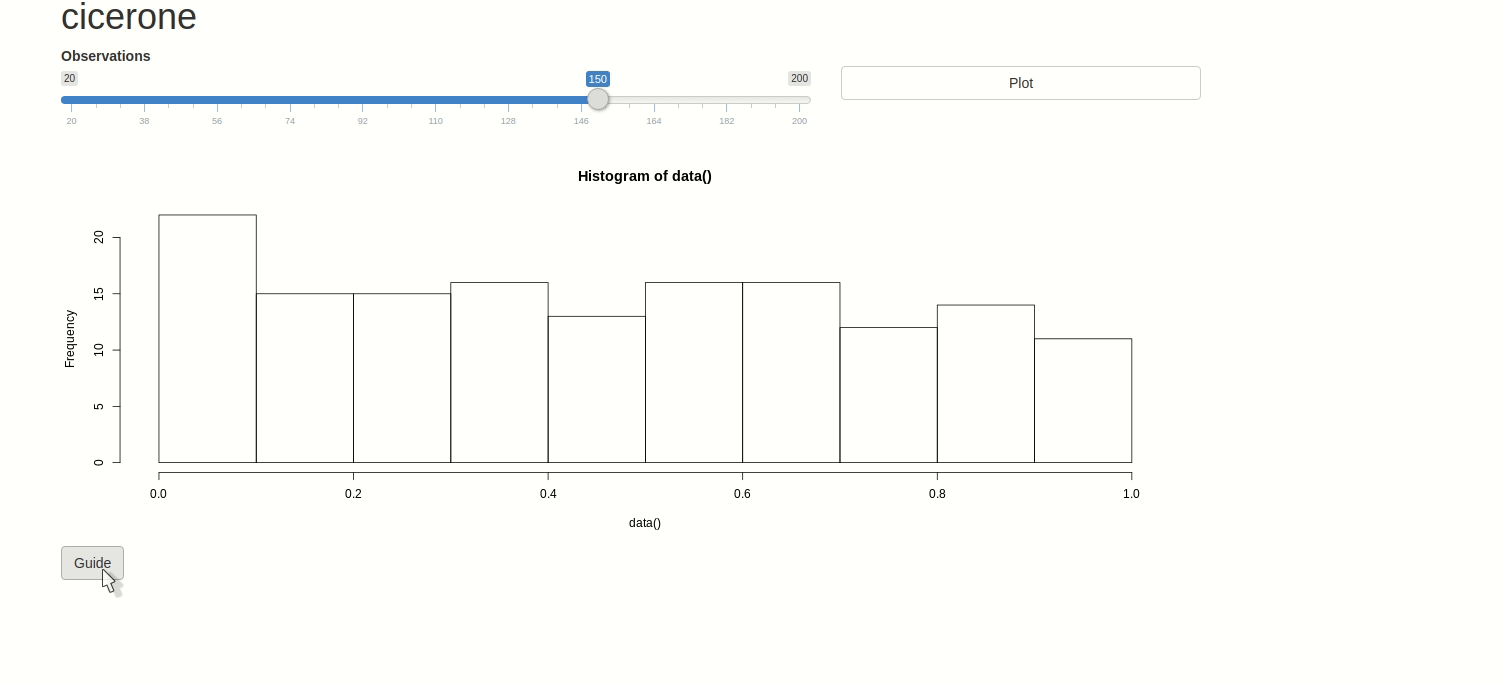Set slider at the 164 tick label

(x=654, y=121)
